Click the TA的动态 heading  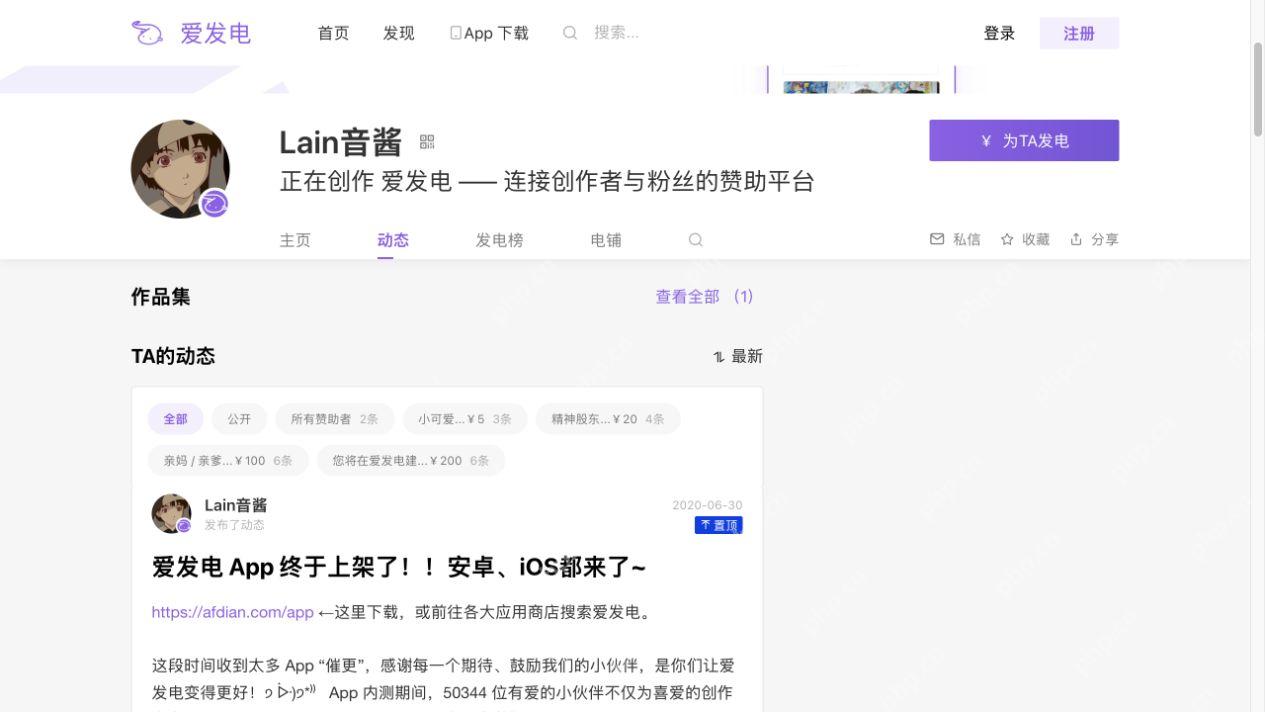coord(173,356)
